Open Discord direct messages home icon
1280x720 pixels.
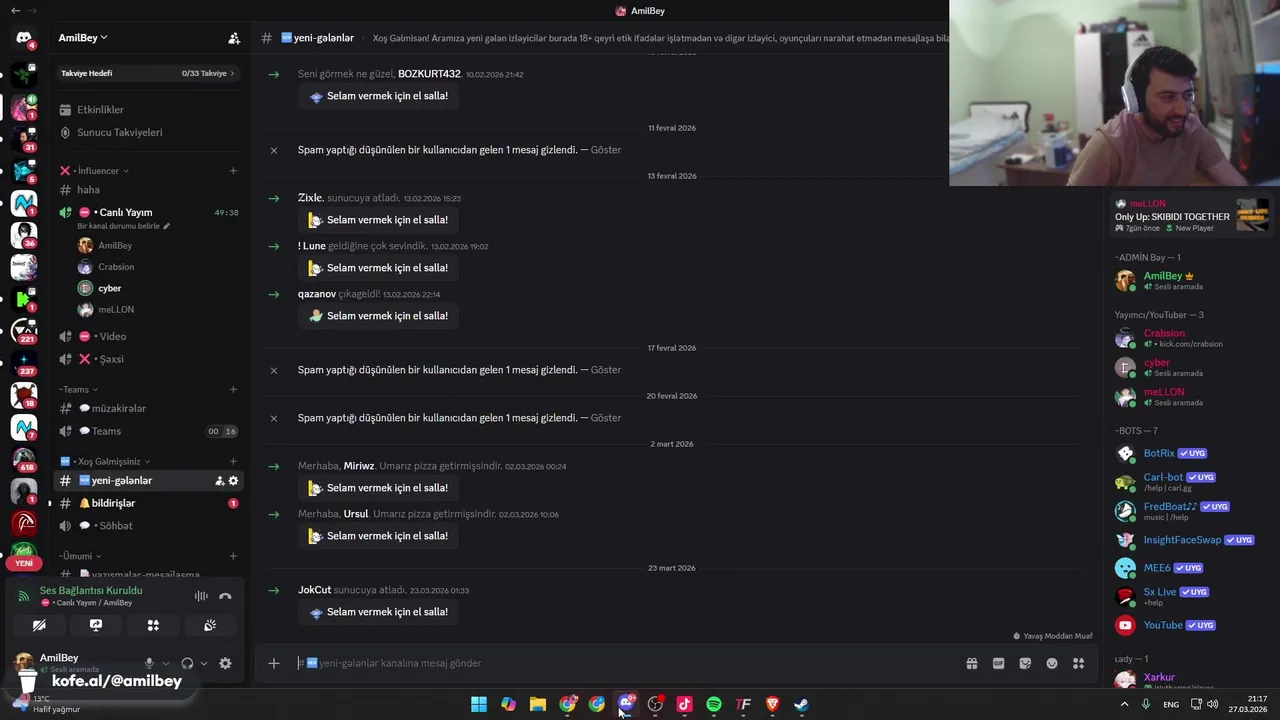tap(23, 38)
